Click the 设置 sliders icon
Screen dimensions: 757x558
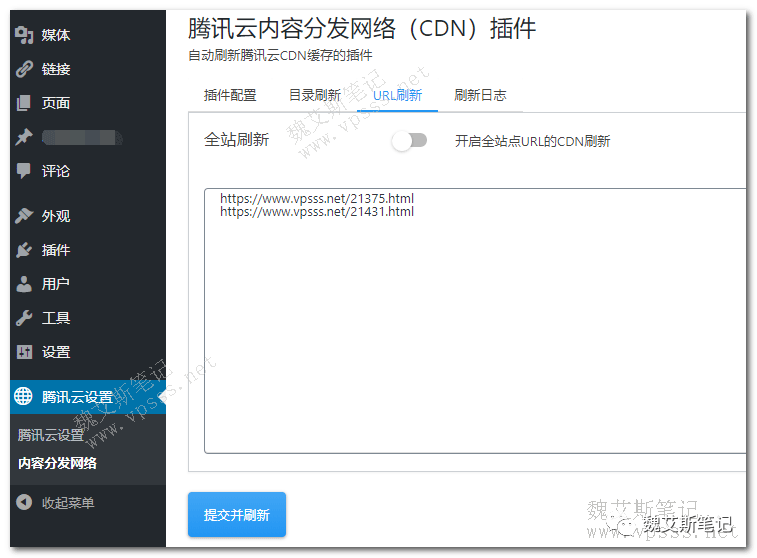24,352
